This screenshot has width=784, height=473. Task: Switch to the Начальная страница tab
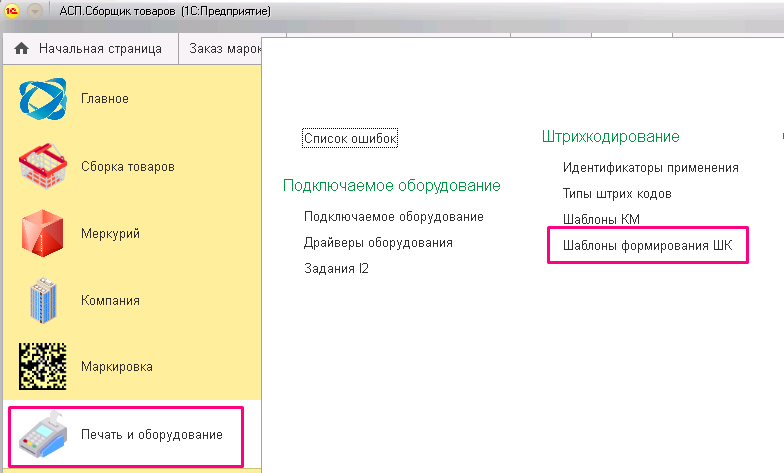(x=90, y=48)
